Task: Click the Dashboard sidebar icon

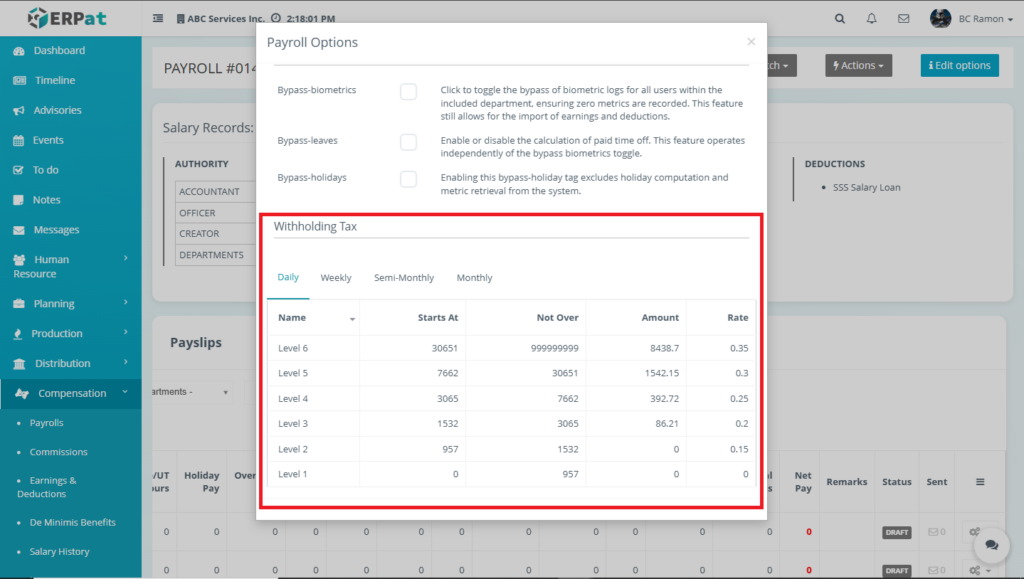Action: point(19,51)
